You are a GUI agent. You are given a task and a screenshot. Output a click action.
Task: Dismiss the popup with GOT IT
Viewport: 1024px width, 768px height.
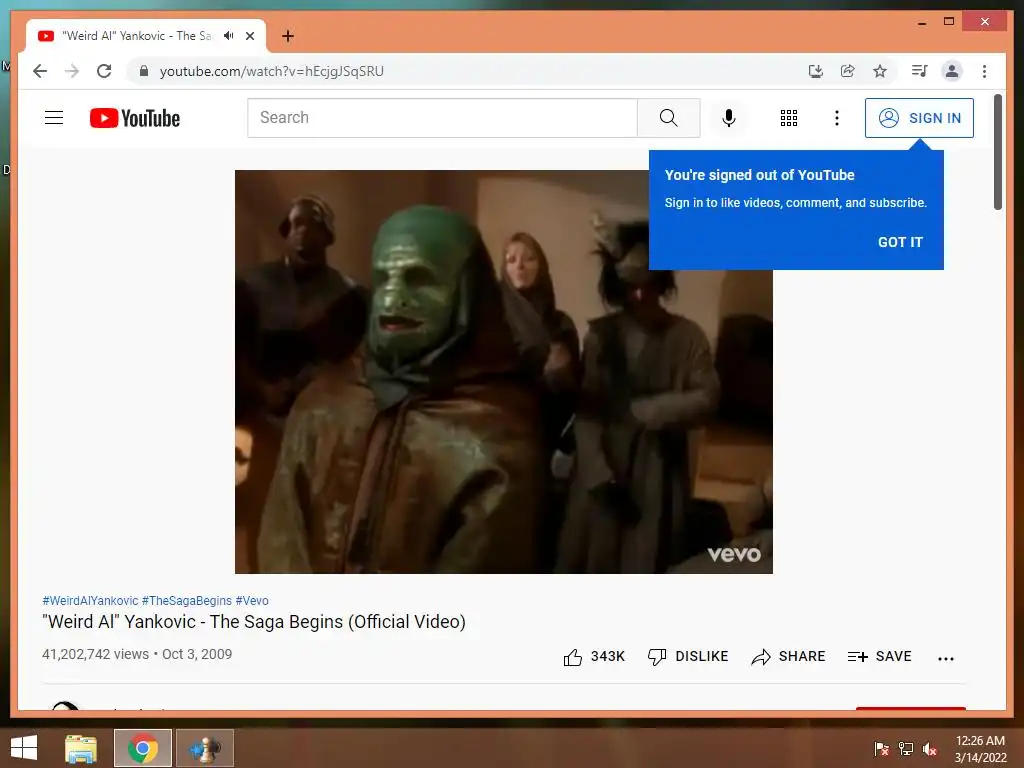(900, 242)
